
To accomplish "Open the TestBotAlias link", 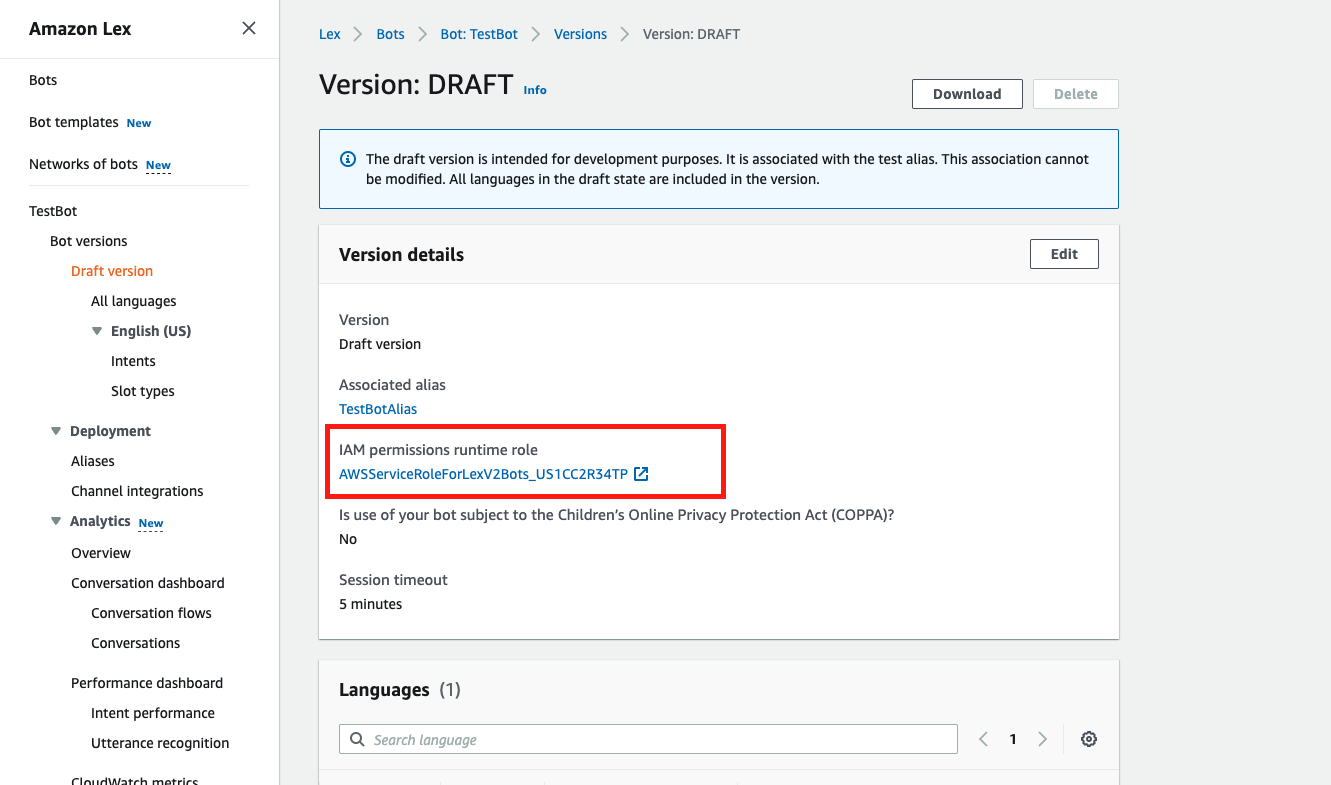I will coord(378,409).
